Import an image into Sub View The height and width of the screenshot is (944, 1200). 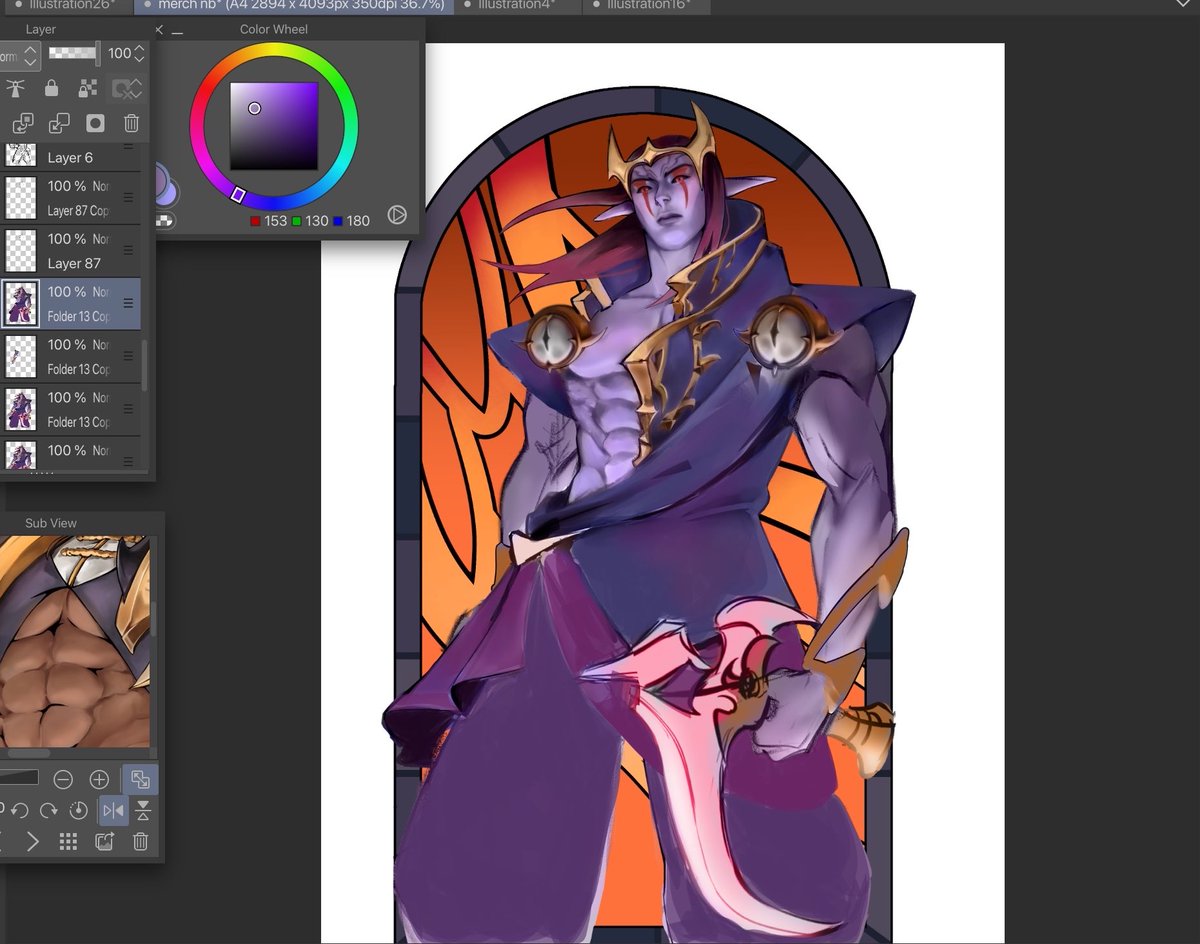coord(104,842)
